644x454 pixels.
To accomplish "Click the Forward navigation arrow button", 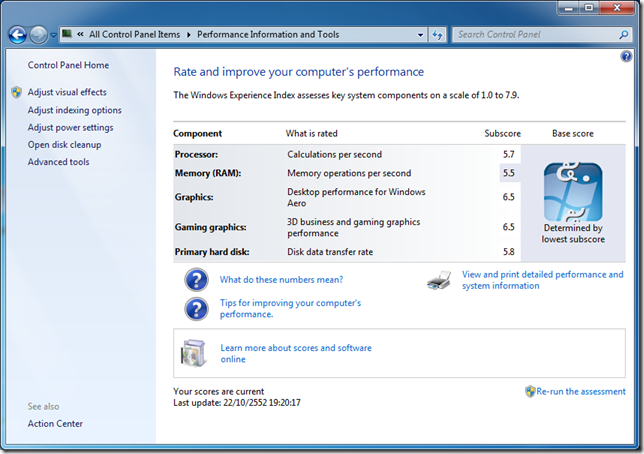I will pos(38,35).
